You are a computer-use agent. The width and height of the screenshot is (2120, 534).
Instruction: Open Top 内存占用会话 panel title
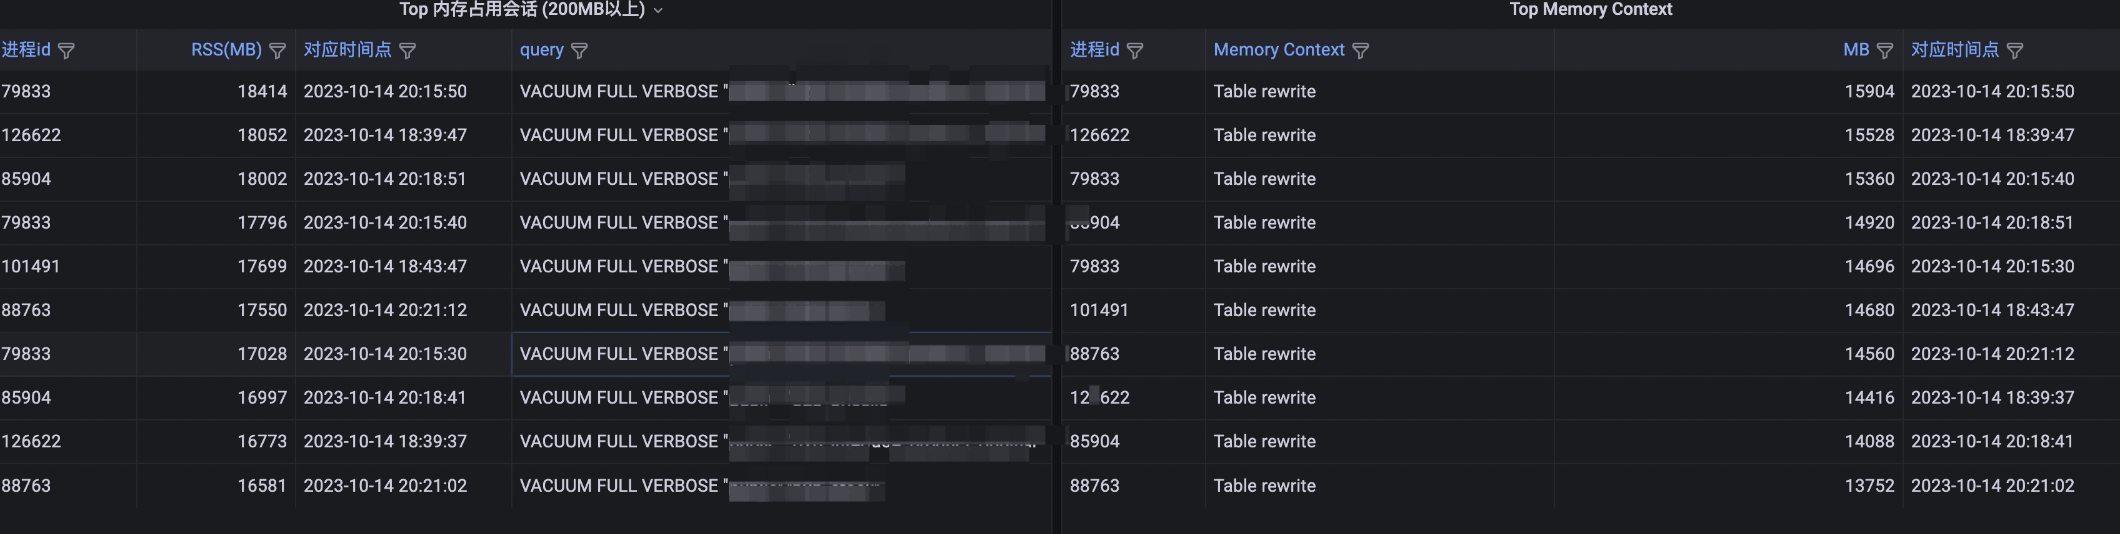pyautogui.click(x=522, y=10)
